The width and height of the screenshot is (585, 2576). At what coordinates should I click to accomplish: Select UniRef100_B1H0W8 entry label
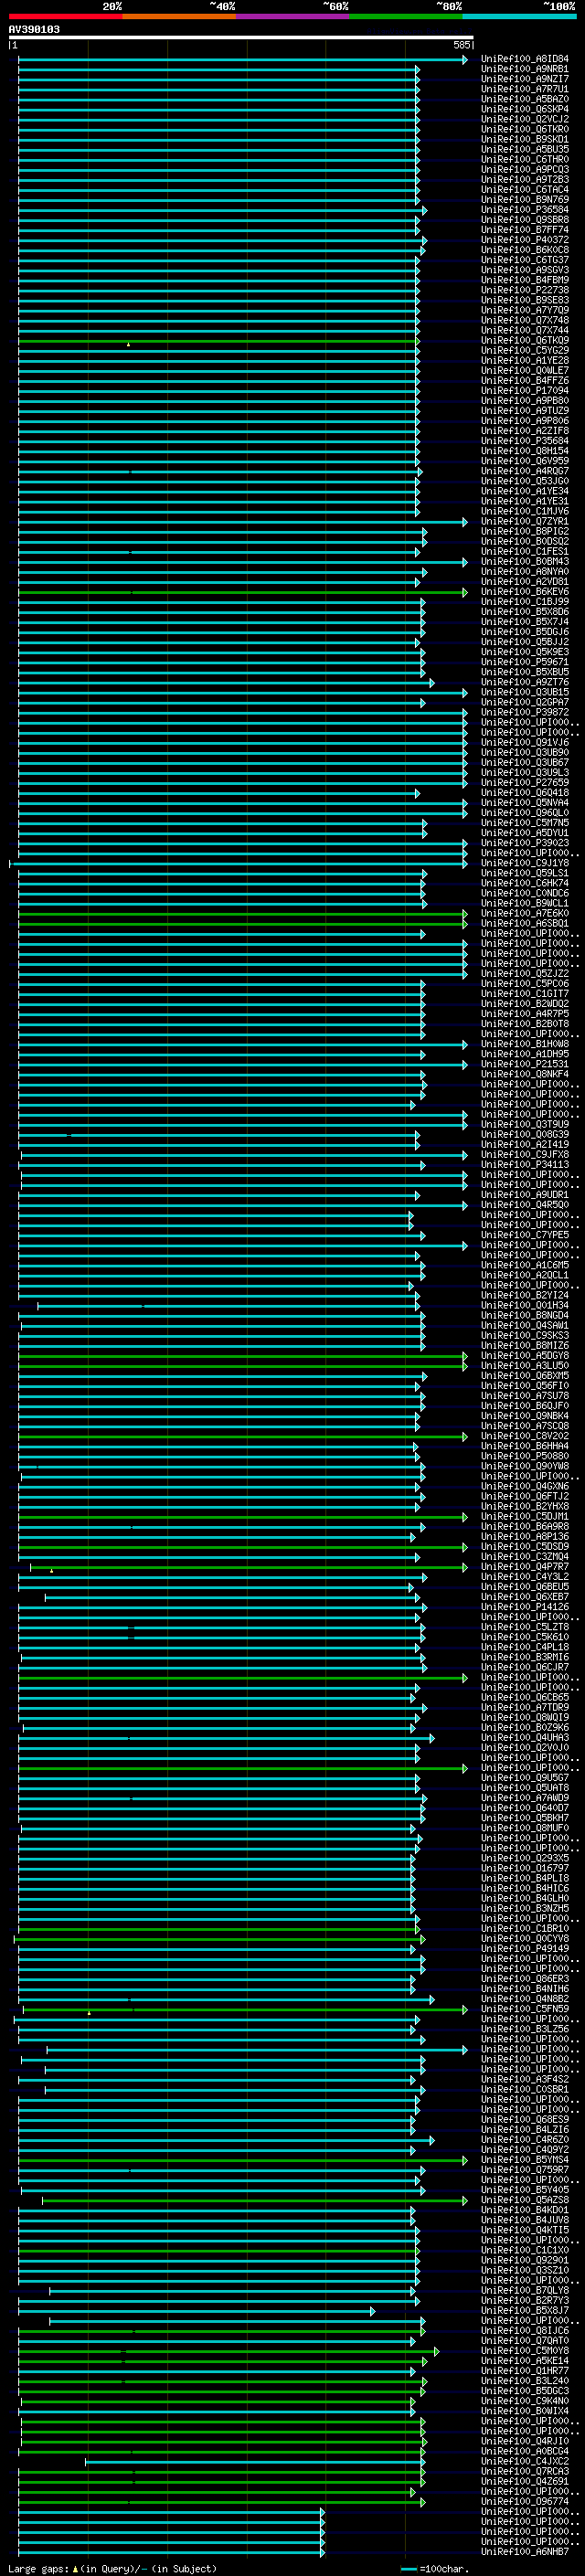click(524, 1045)
